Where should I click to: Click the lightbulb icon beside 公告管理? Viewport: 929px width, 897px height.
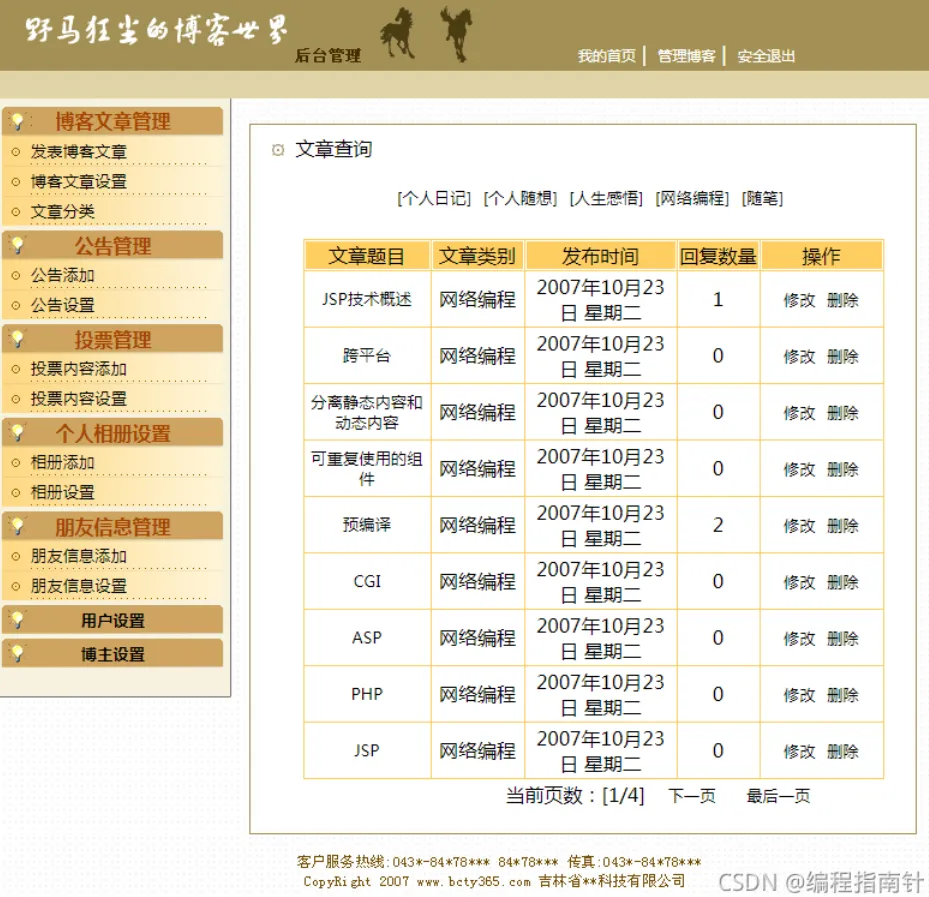pos(18,245)
